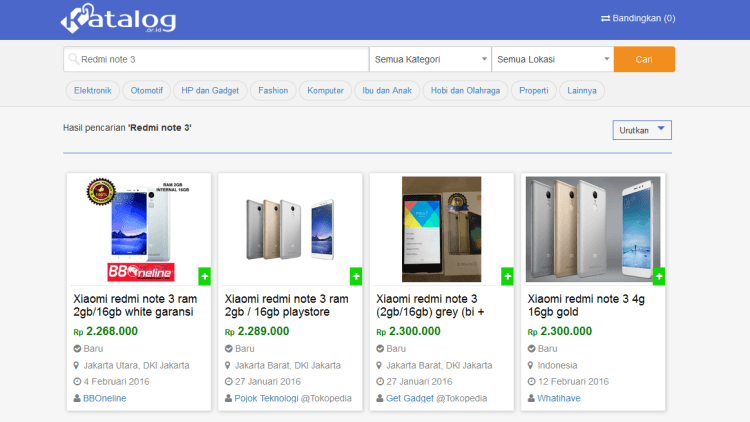This screenshot has height=422, width=750.
Task: Open BBOneline white phone product image
Action: [x=139, y=229]
